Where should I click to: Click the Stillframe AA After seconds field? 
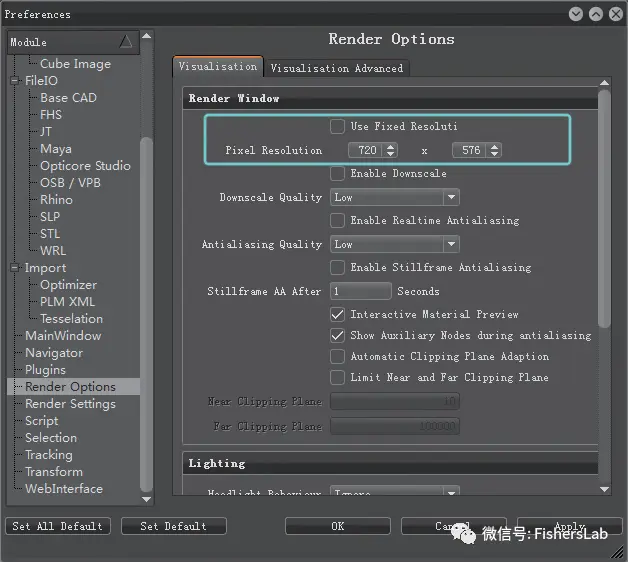tap(360, 291)
